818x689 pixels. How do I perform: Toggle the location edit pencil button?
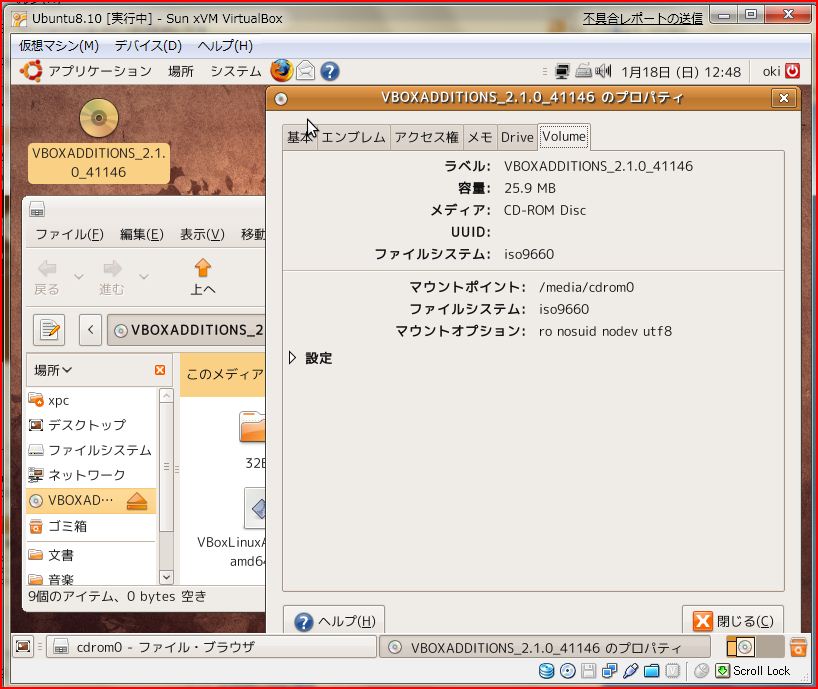coord(49,330)
